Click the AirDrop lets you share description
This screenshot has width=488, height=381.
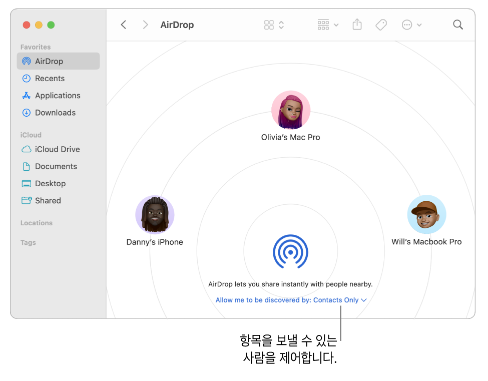pyautogui.click(x=290, y=284)
